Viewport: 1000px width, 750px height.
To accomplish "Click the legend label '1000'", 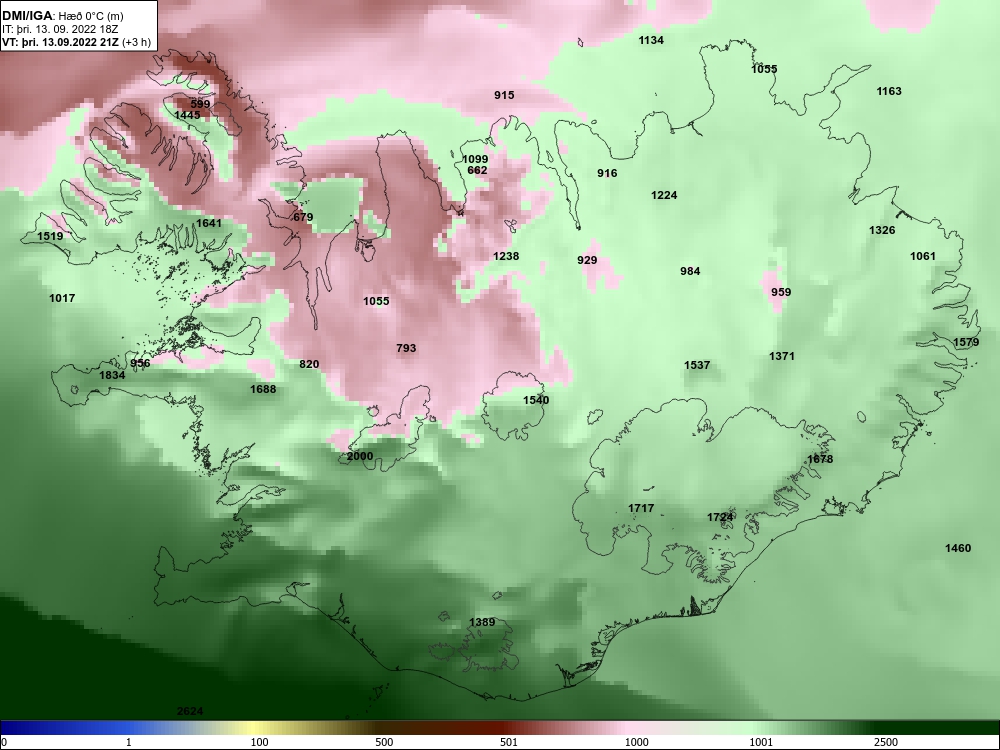I will (636, 742).
